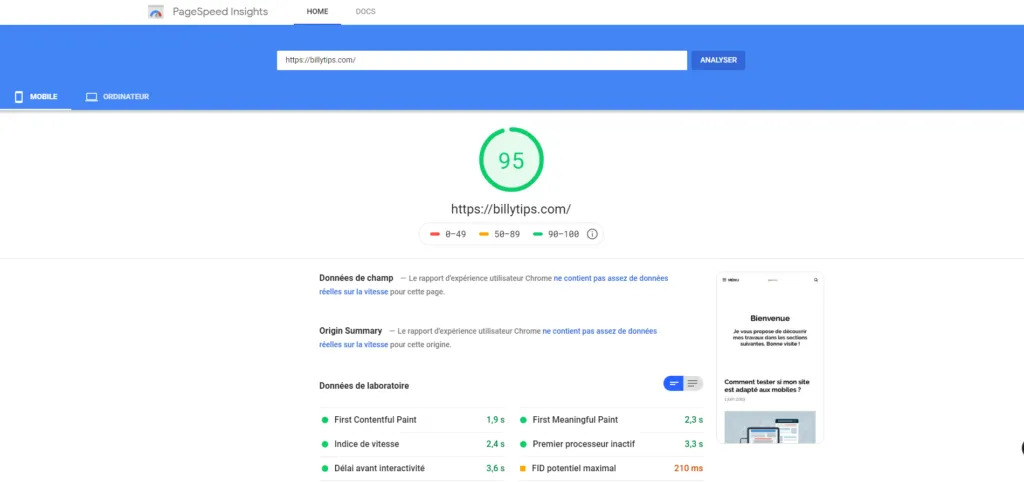1024x482 pixels.
Task: Click the mobile phone icon tab
Action: (x=19, y=97)
